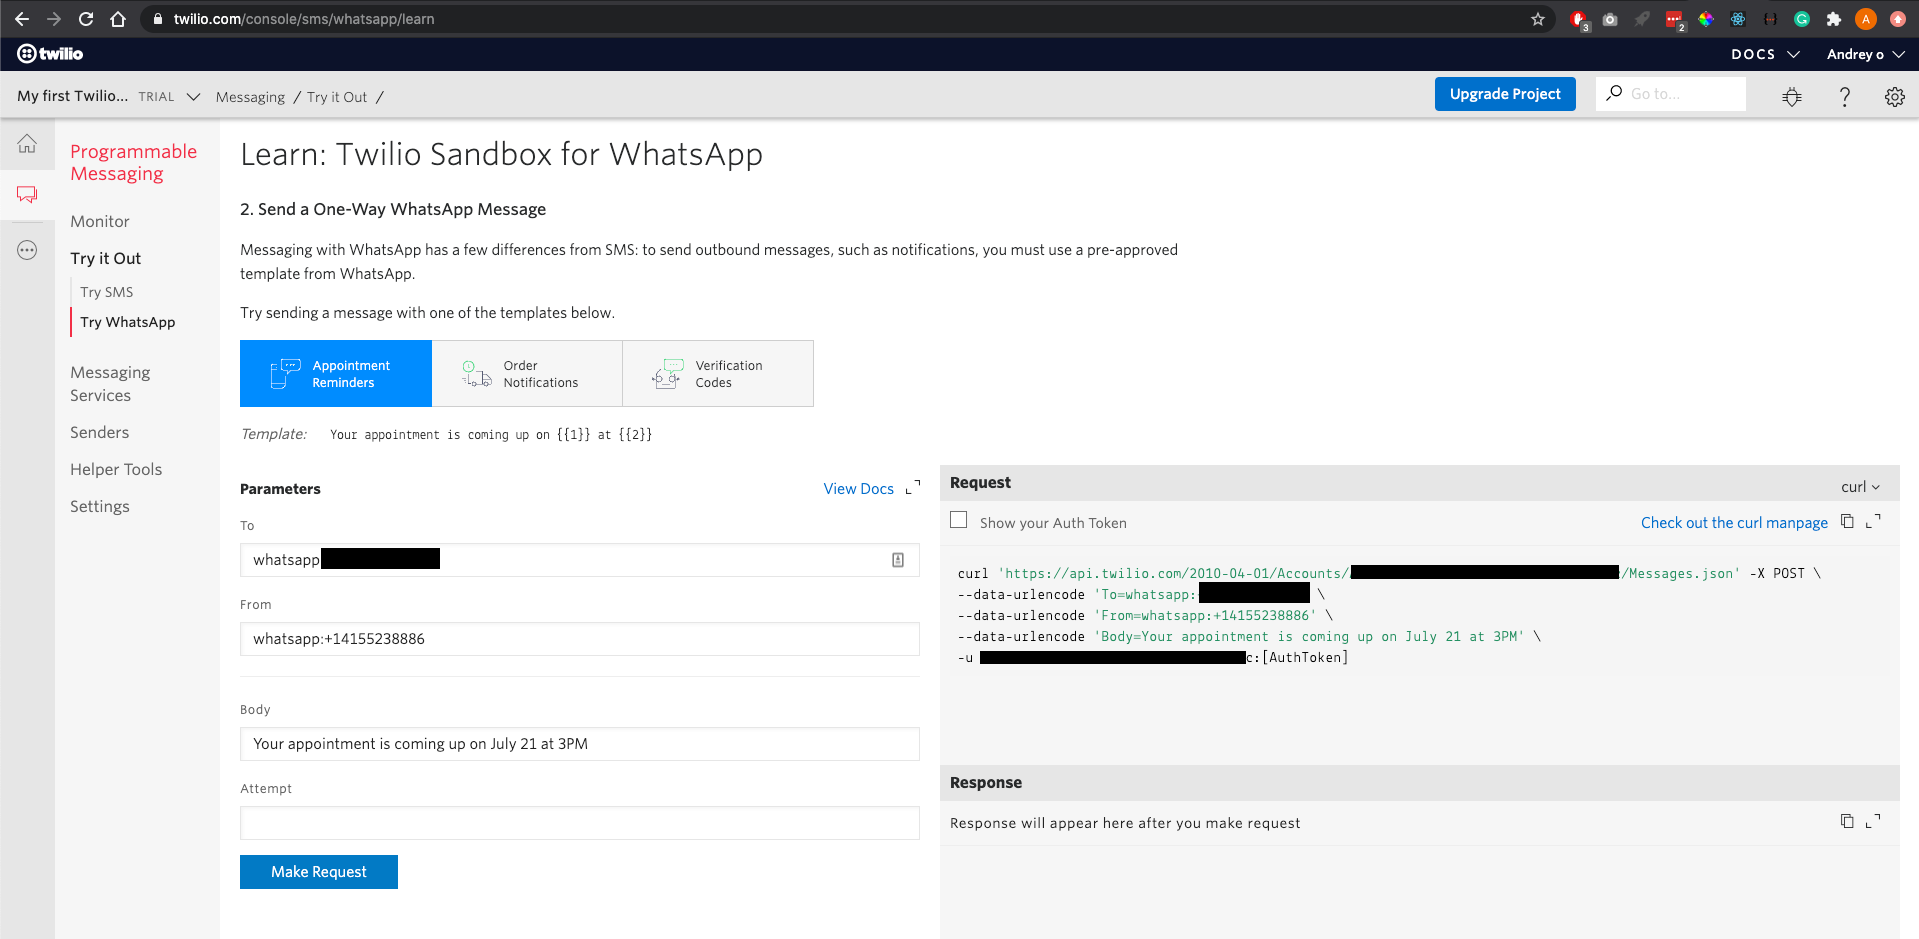Go to Twilio home via logo
The width and height of the screenshot is (1919, 939).
tap(50, 54)
